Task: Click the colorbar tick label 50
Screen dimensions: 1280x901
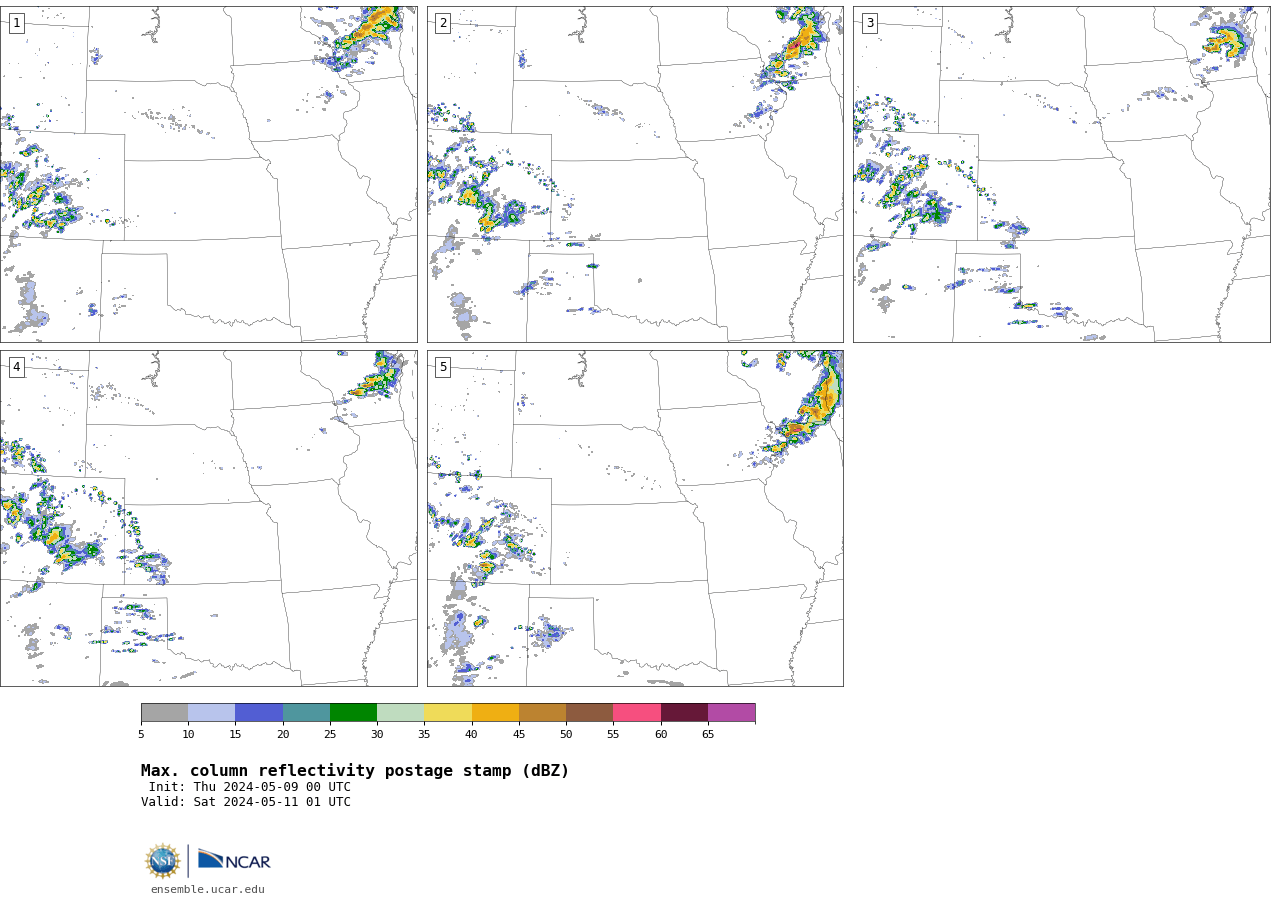Action: click(x=566, y=735)
